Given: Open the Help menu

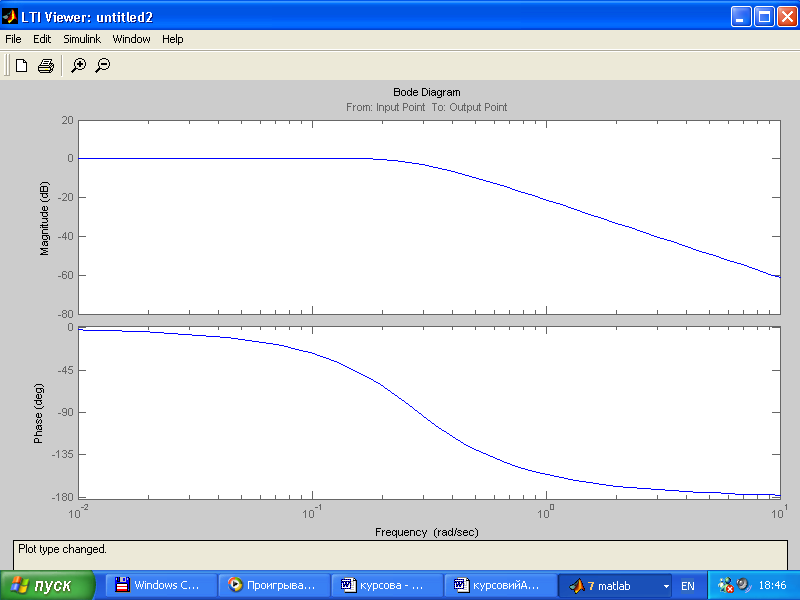Looking at the screenshot, I should point(172,39).
